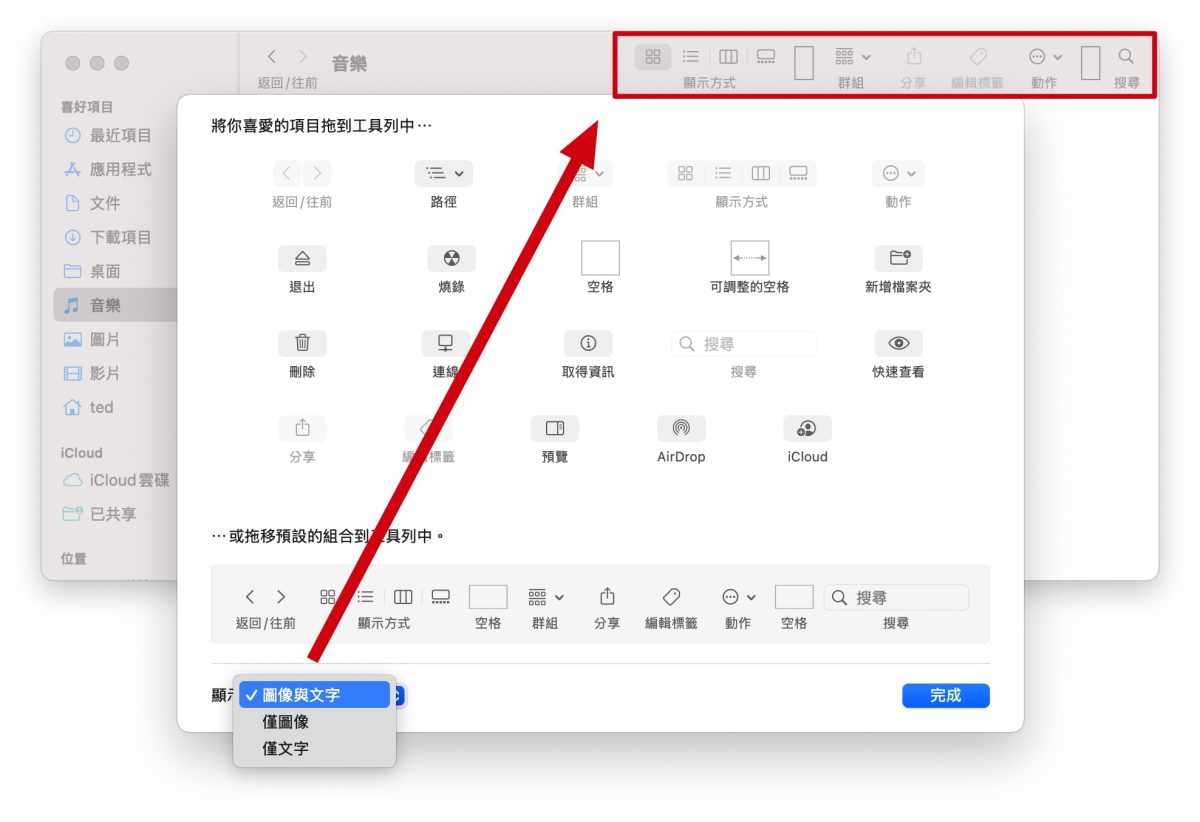Click the 編輯標籤 tag icon in the Finder window toolbar
Viewport: 1200px width, 822px height.
click(x=978, y=57)
